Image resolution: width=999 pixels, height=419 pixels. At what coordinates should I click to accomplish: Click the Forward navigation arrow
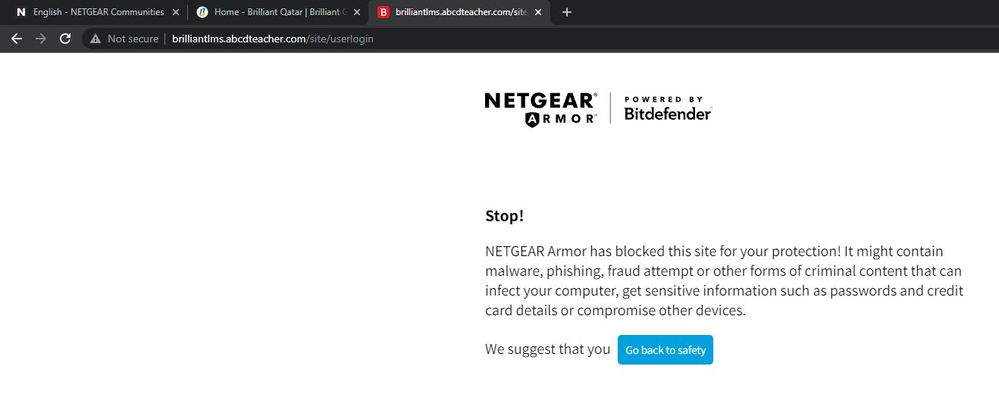41,39
